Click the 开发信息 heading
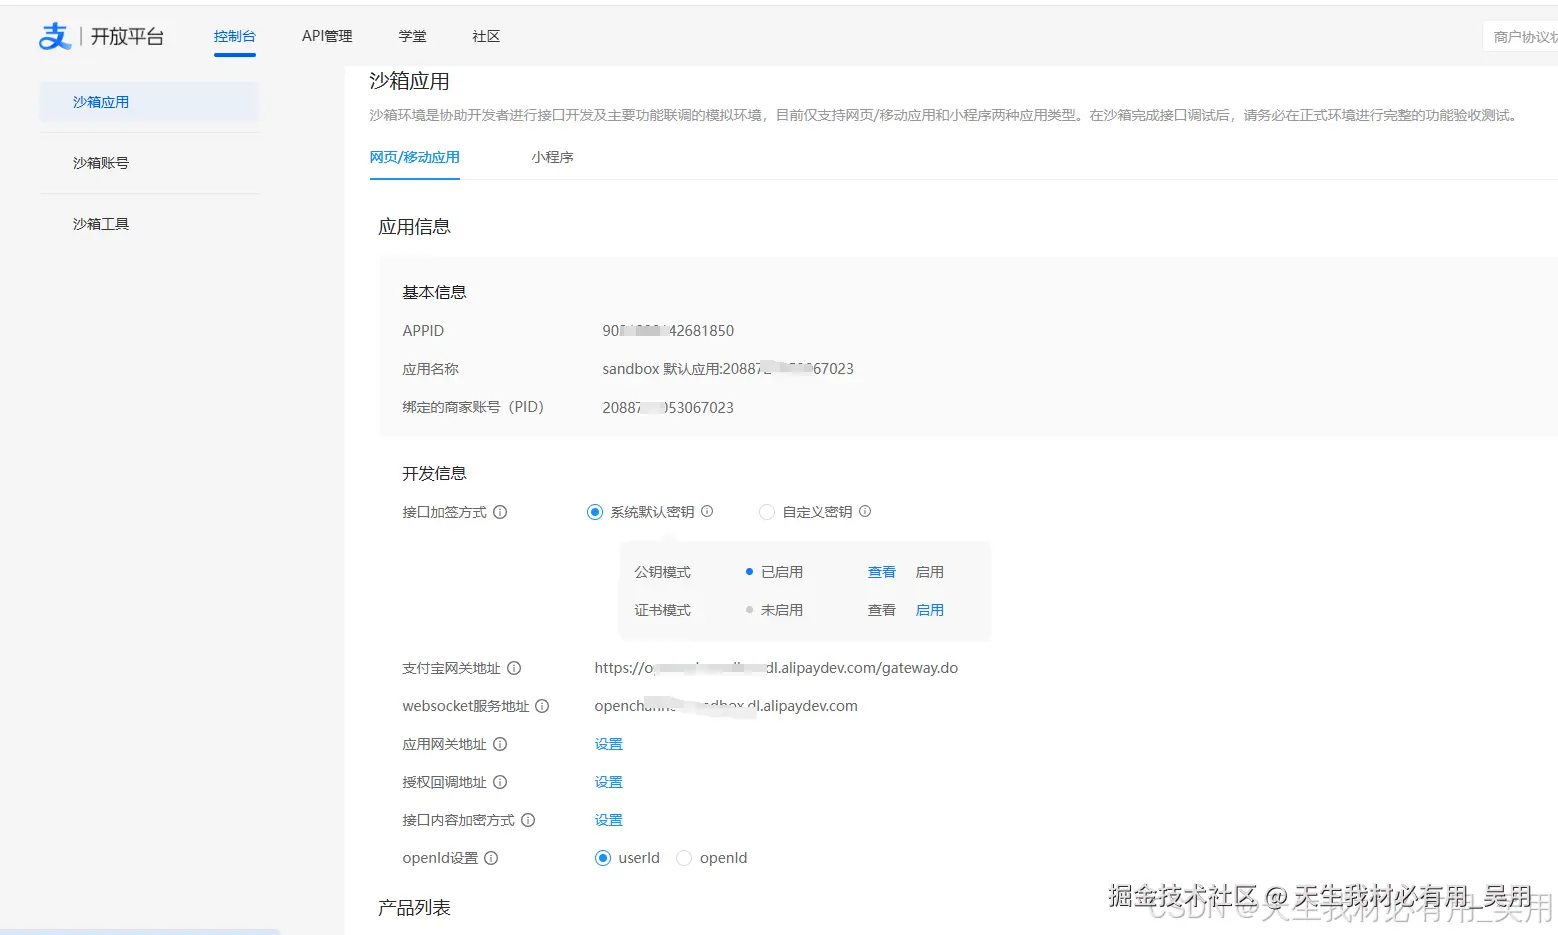1558x935 pixels. [x=435, y=474]
